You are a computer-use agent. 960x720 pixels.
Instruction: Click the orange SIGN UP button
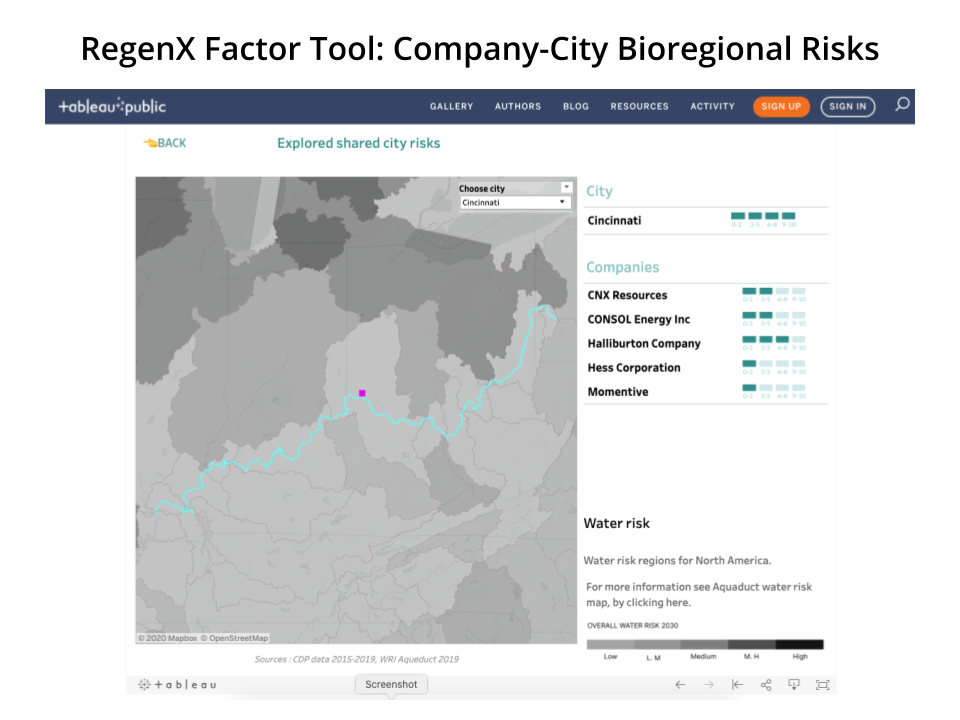pos(781,106)
